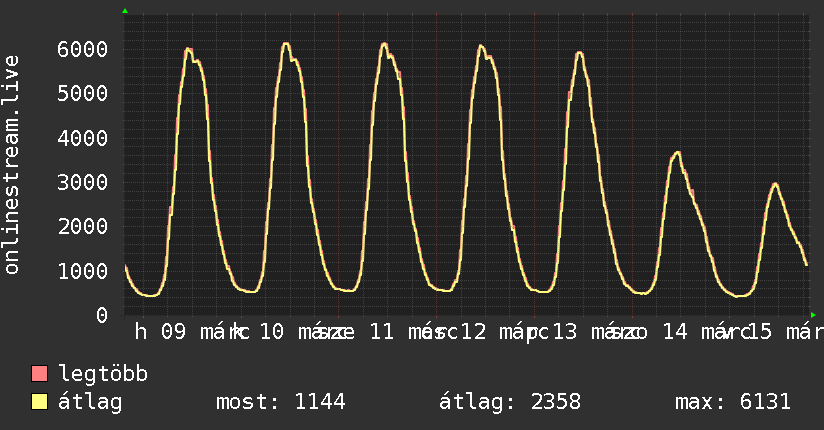Click the green arrow atop the y-axis
This screenshot has height=430, width=824.
[125, 11]
